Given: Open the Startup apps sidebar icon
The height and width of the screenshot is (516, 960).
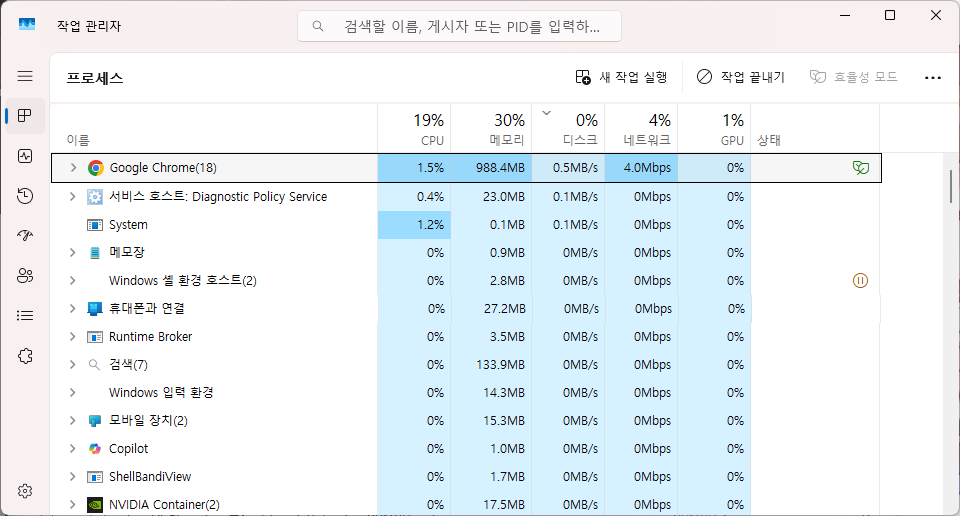Looking at the screenshot, I should pyautogui.click(x=25, y=236).
